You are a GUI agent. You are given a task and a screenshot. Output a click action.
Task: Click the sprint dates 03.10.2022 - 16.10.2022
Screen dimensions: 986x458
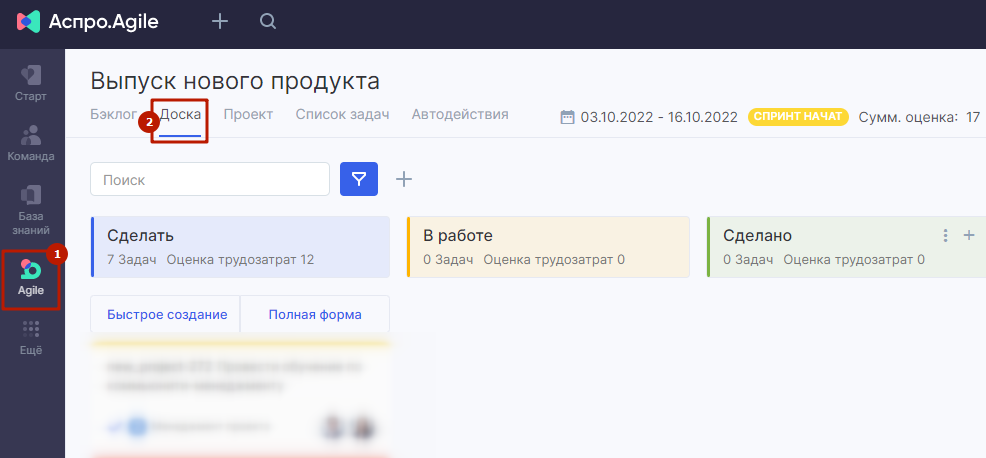click(x=659, y=117)
